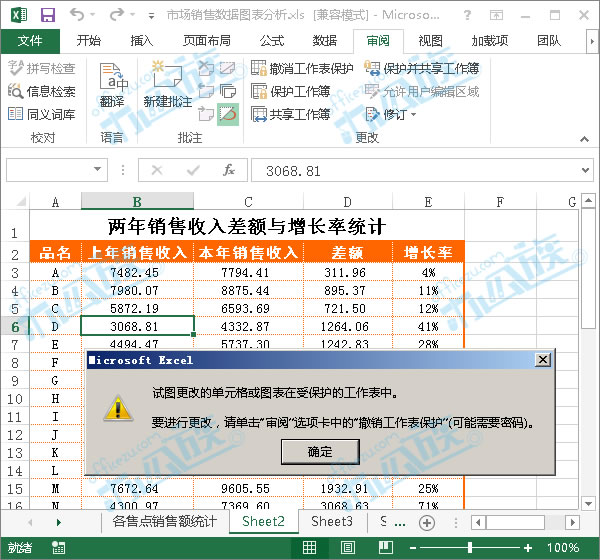Switch to the 插入 ribbon tab

click(142, 41)
